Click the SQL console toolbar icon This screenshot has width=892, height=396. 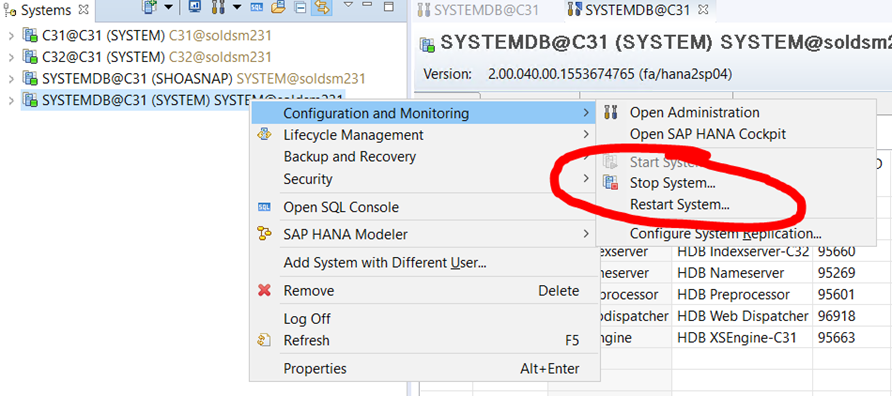(257, 8)
